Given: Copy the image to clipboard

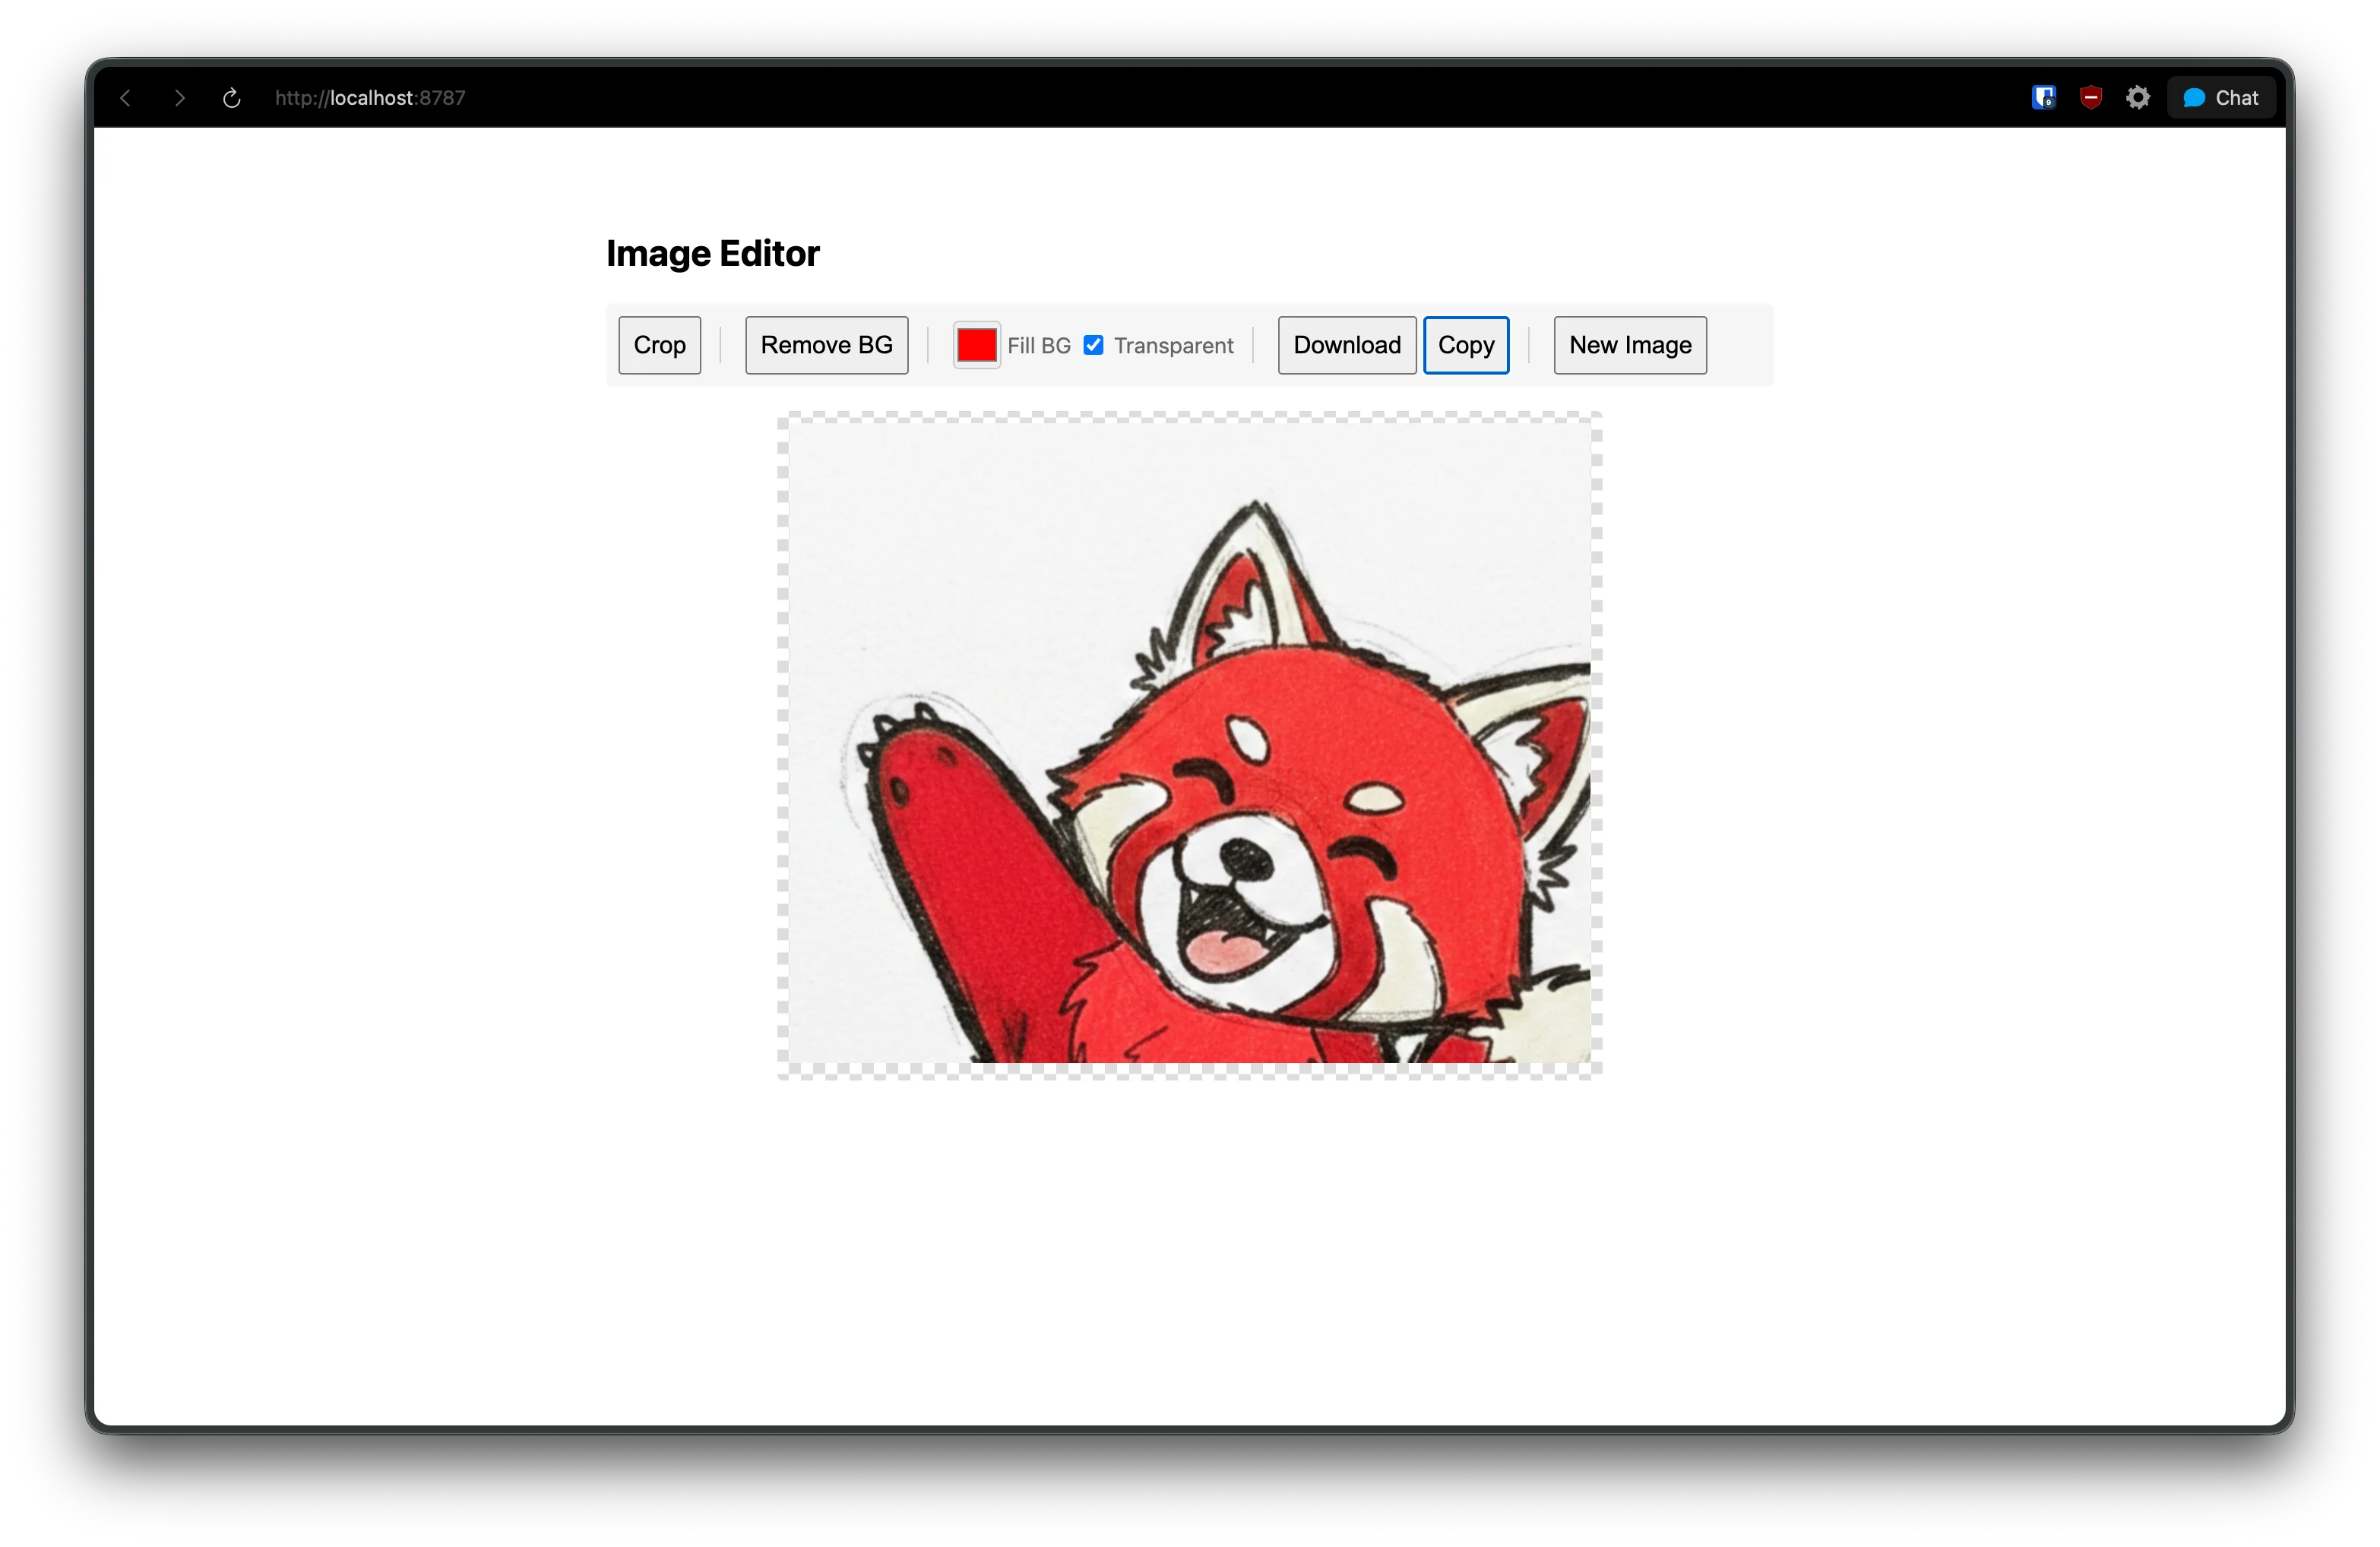Looking at the screenshot, I should (1465, 345).
